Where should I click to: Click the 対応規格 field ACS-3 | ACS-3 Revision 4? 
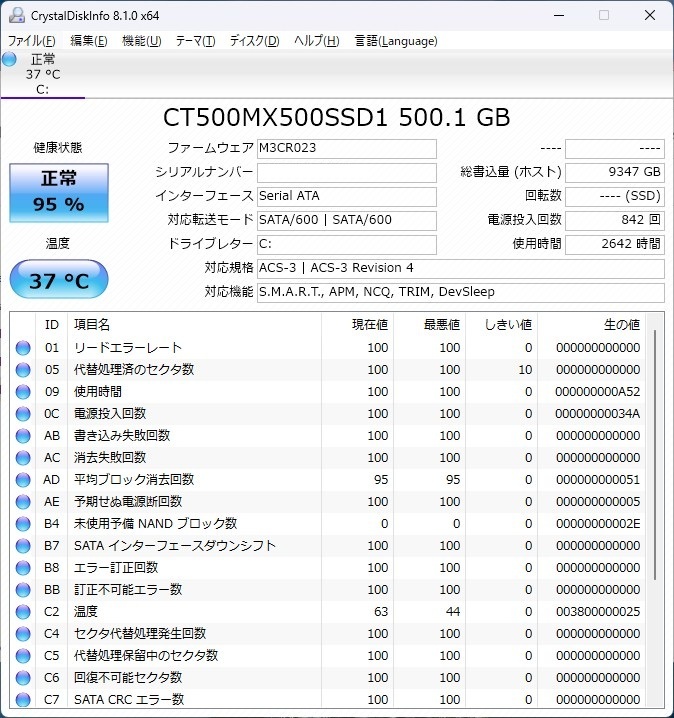(x=461, y=268)
